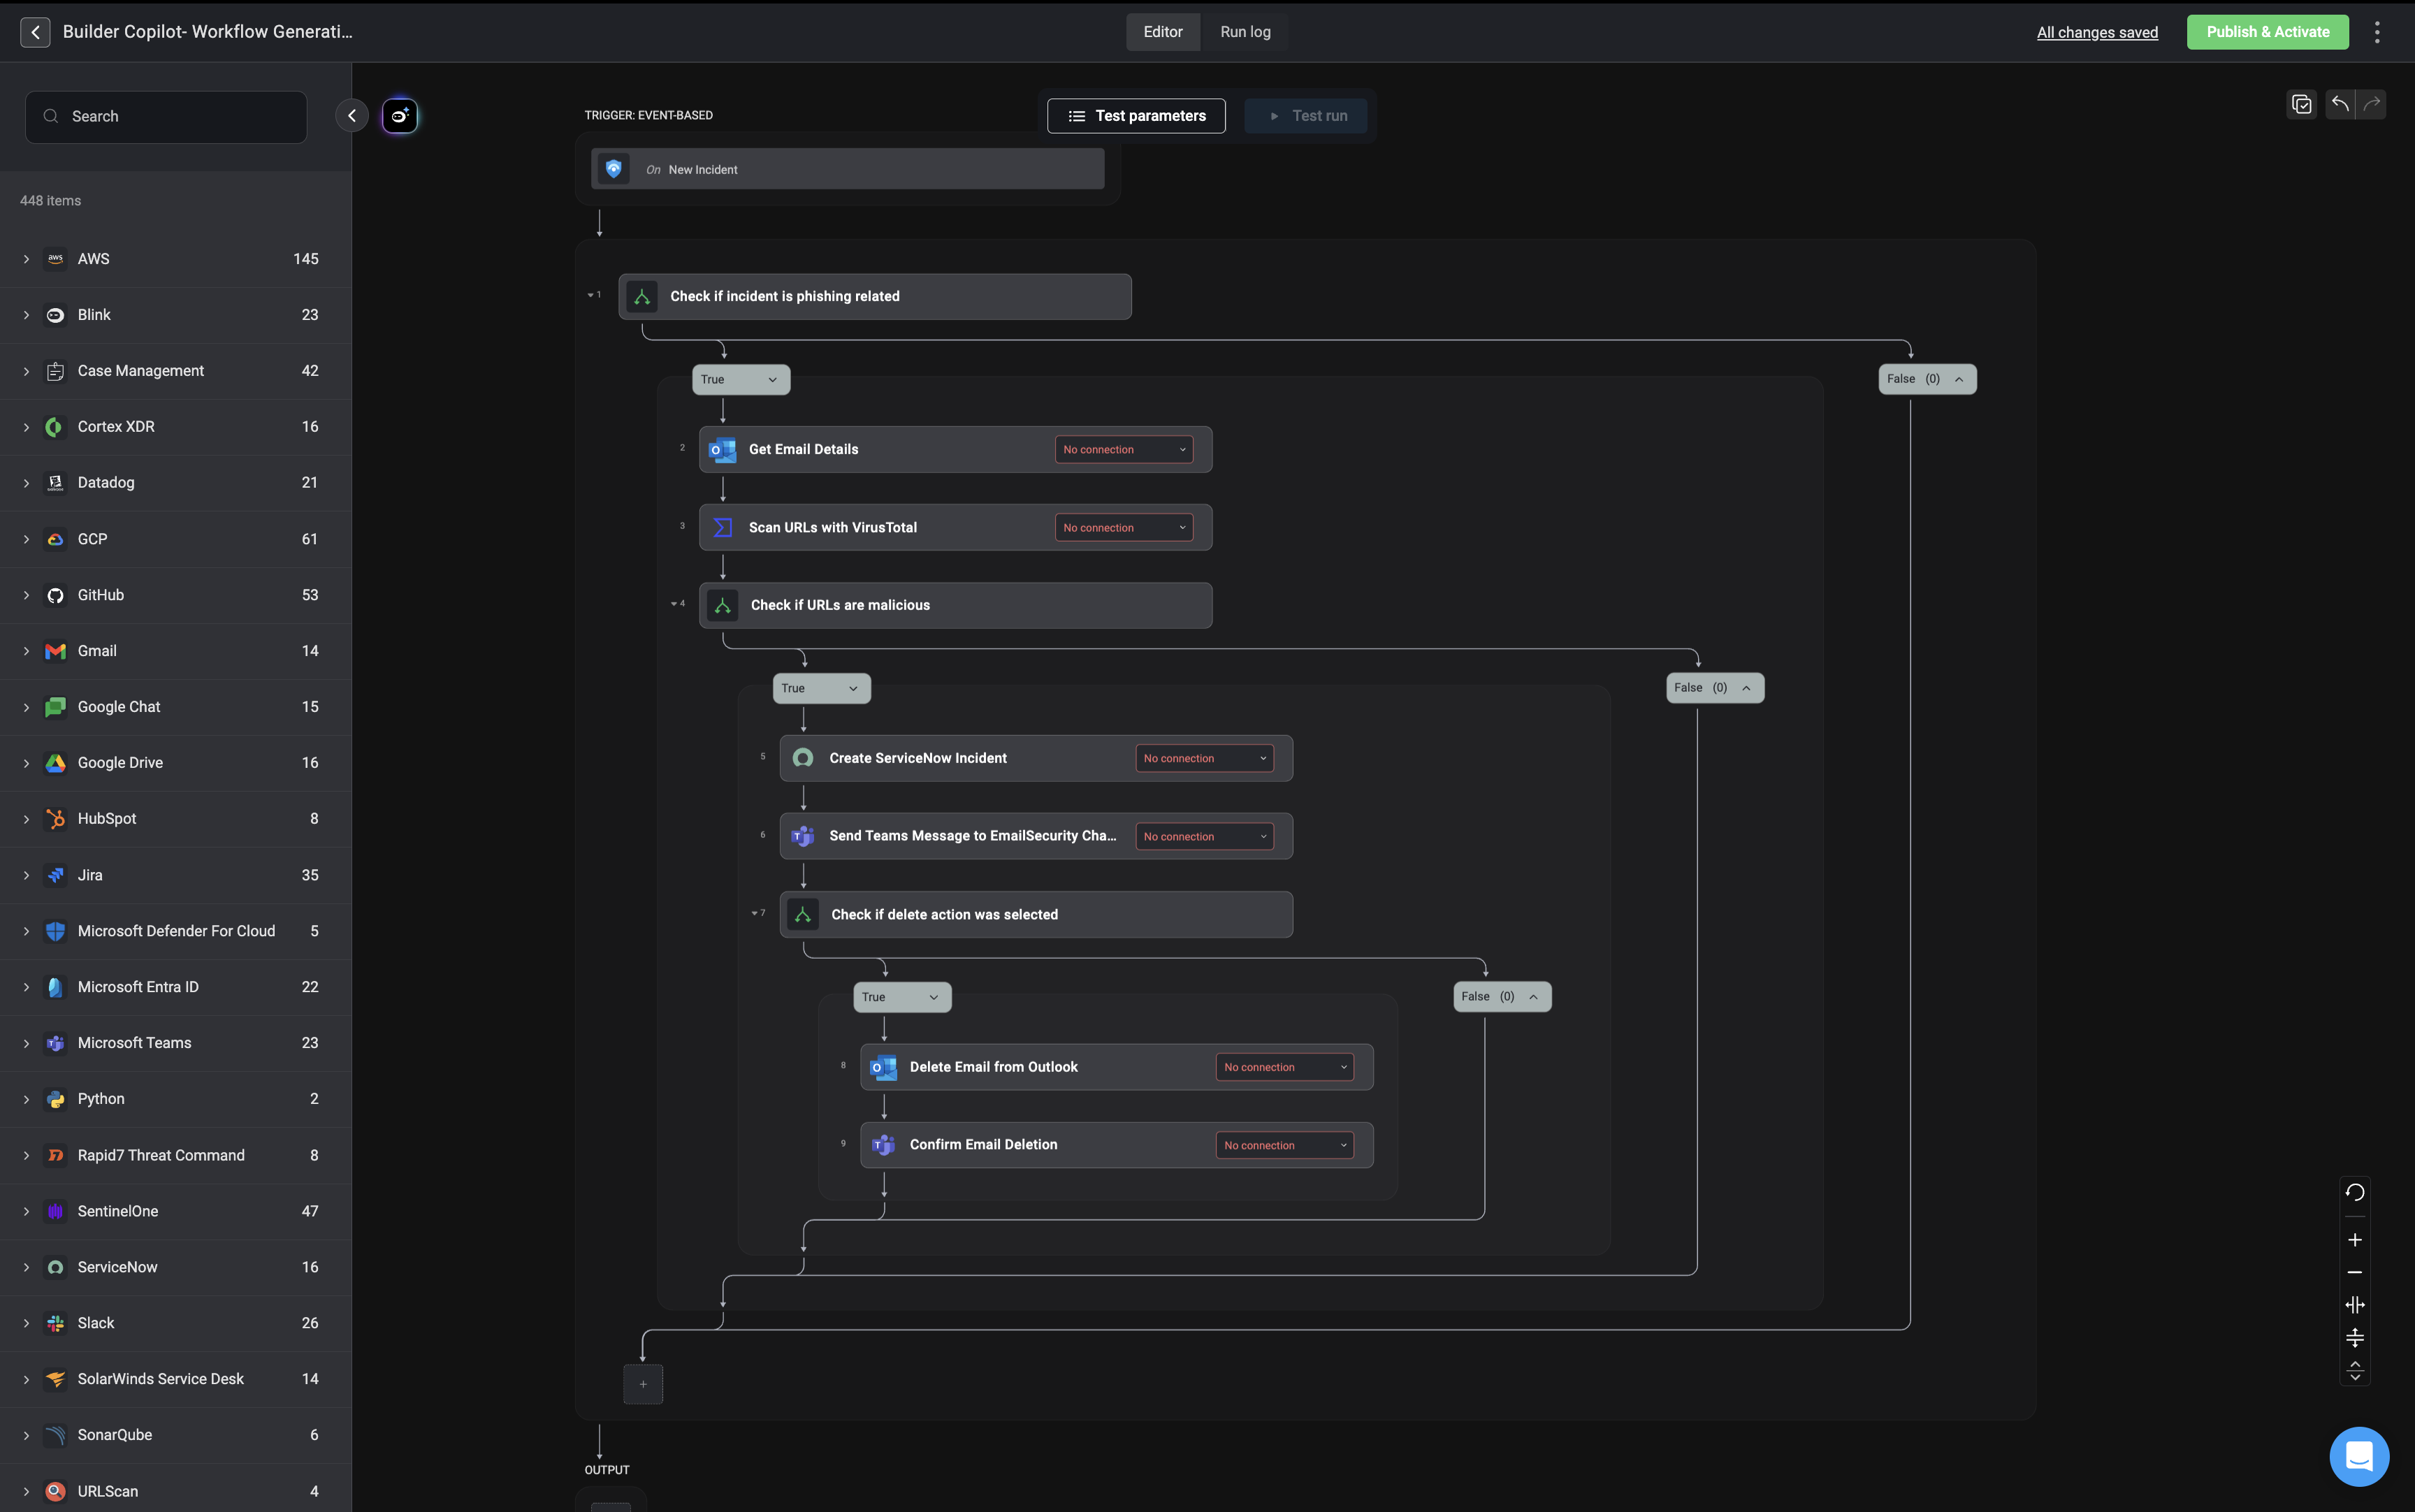Click the reset view circular arrow icon
Screen dimensions: 2415x1512
[x=2354, y=1192]
